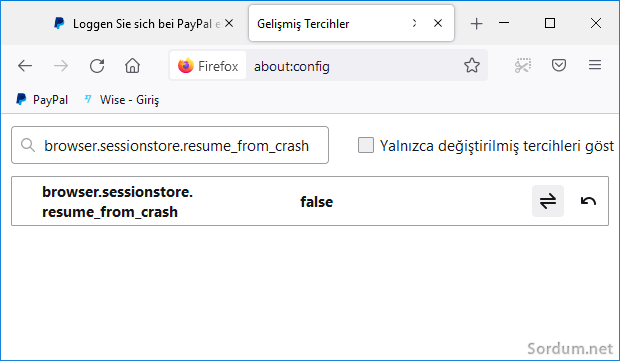Open a new tab with the plus button
The width and height of the screenshot is (620, 361).
476,24
